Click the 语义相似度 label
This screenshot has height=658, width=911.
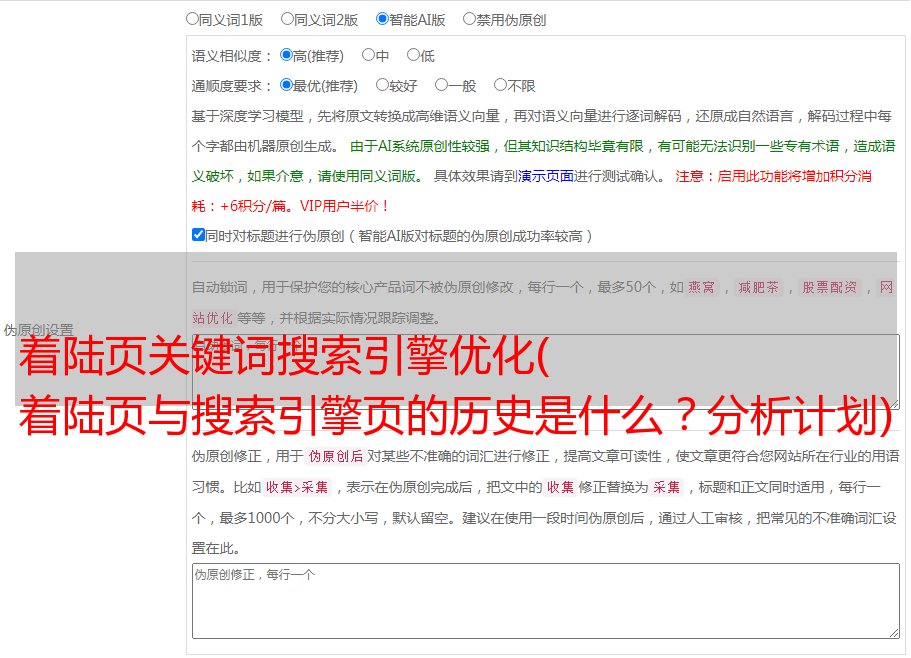232,56
